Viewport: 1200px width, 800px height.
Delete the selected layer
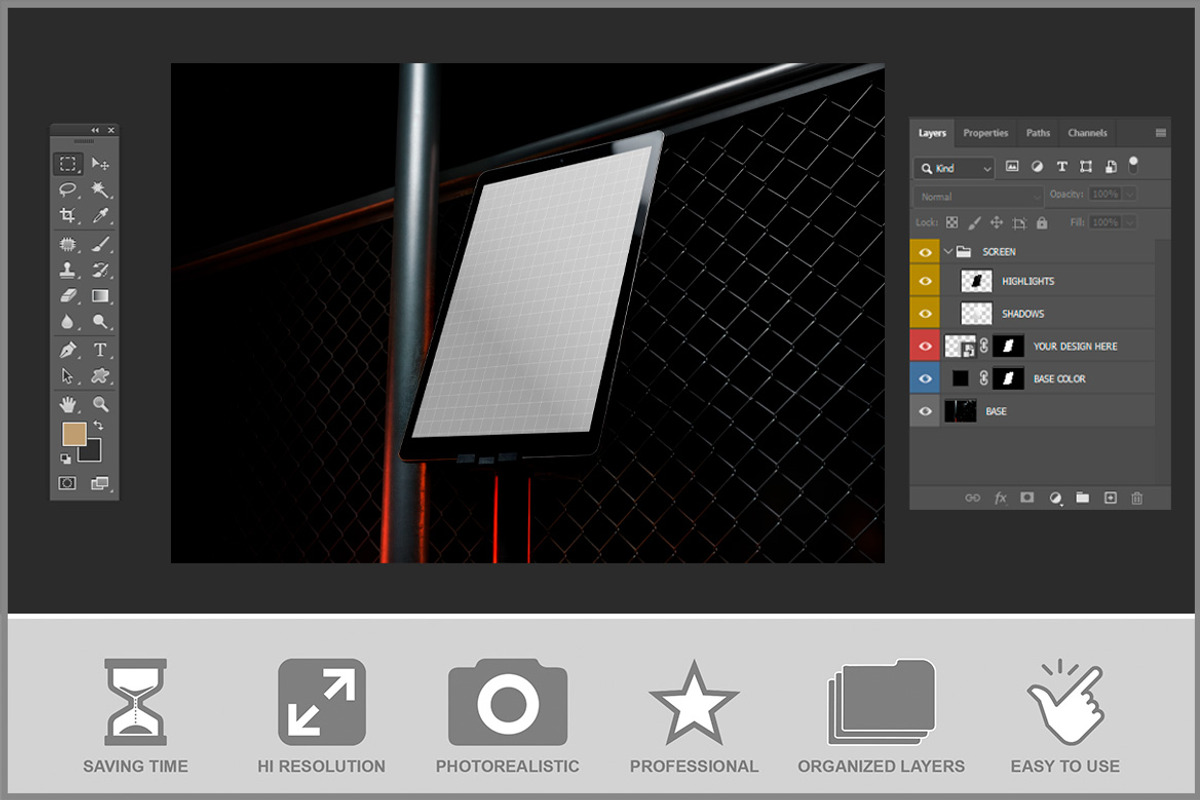pyautogui.click(x=1137, y=497)
